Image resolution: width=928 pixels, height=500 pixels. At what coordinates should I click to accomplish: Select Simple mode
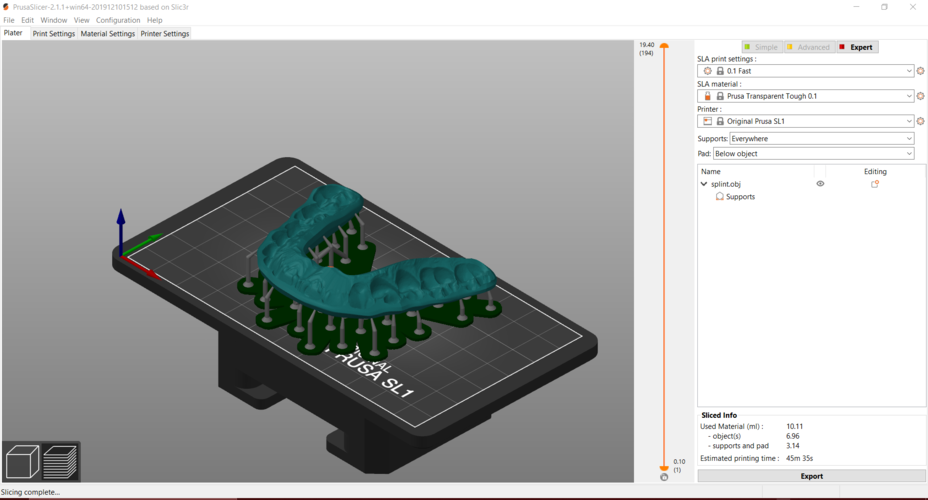pyautogui.click(x=762, y=47)
